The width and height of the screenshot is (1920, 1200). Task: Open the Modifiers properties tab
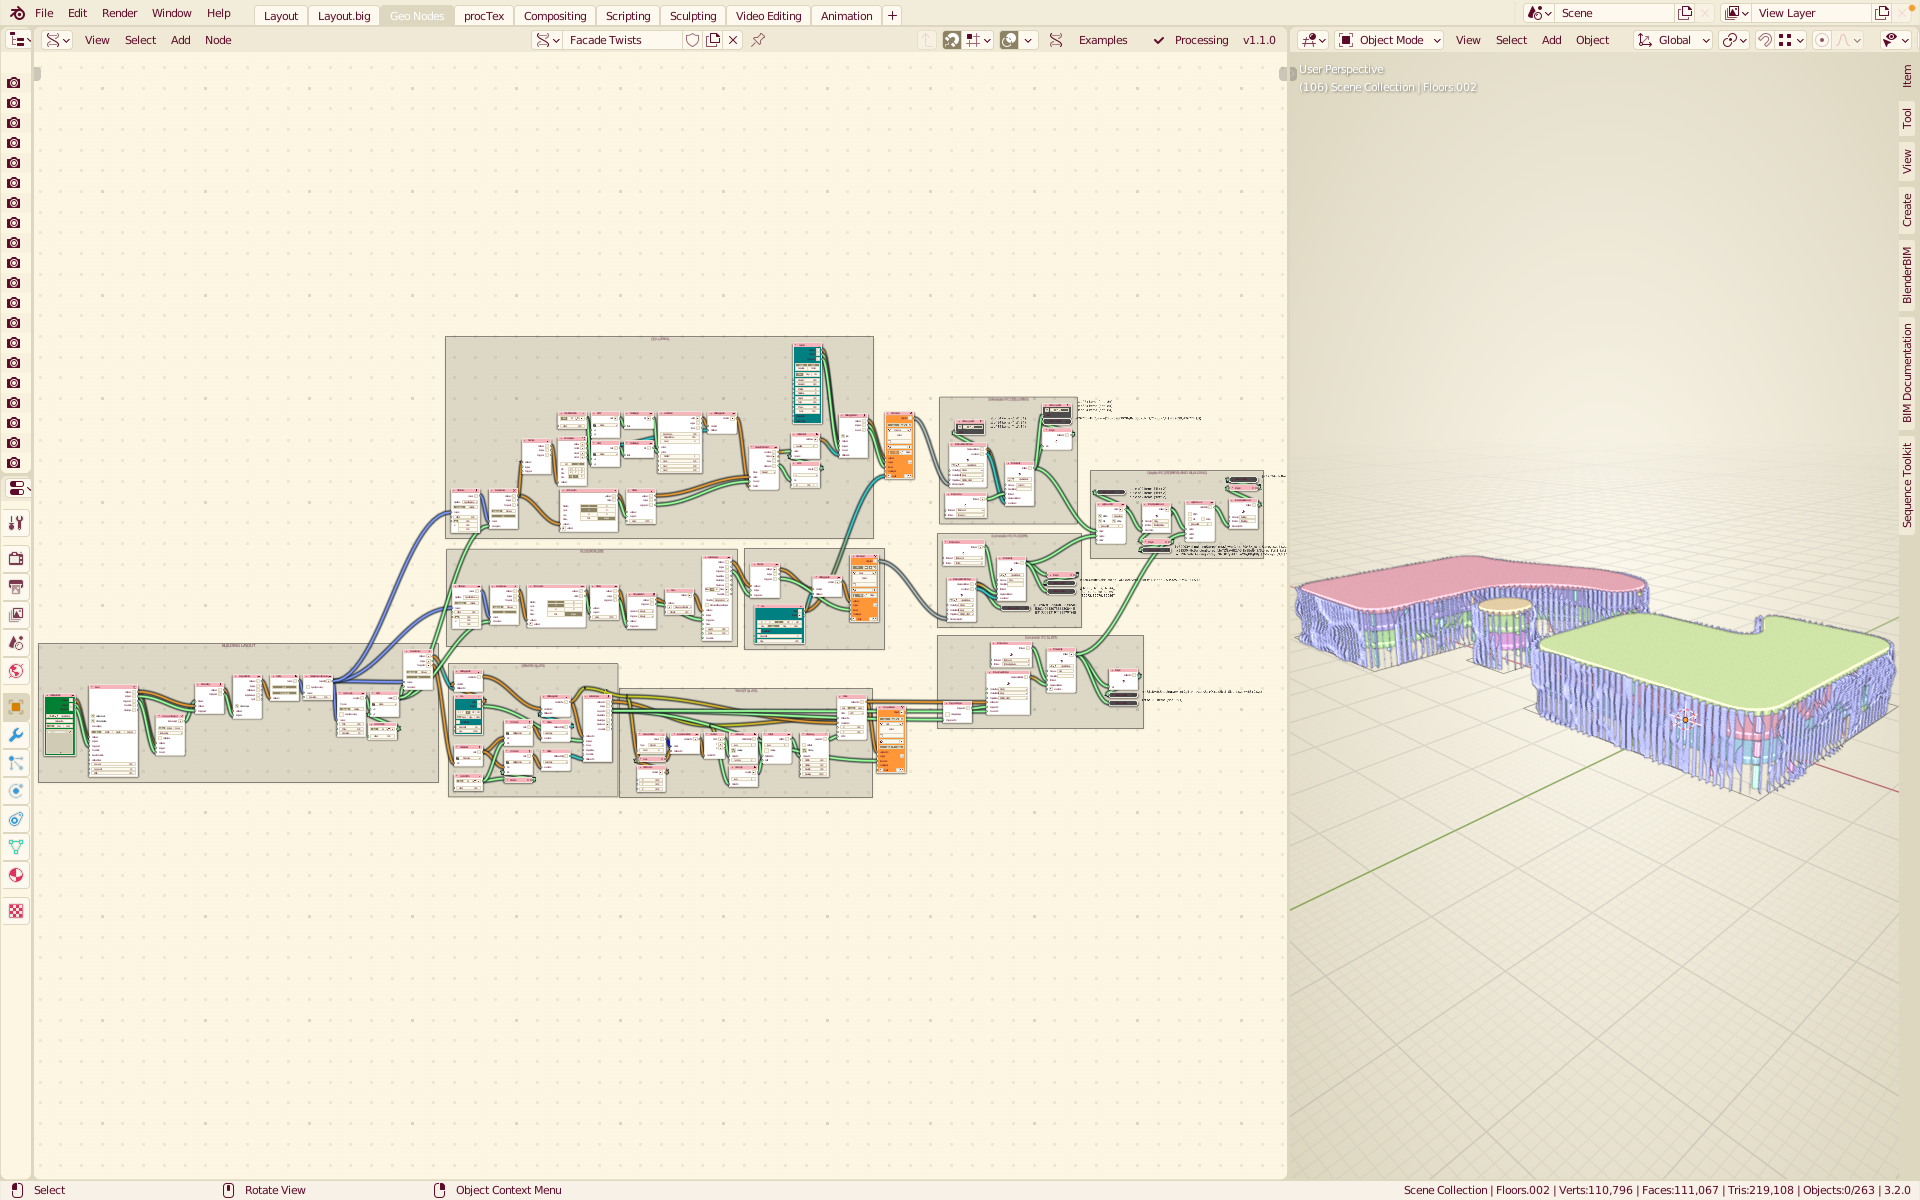(16, 735)
